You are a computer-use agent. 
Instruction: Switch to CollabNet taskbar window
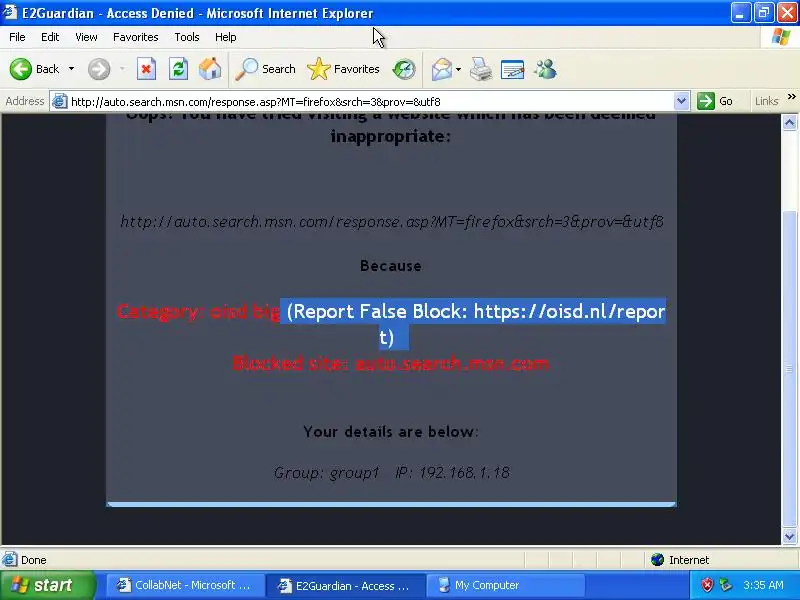(x=185, y=585)
